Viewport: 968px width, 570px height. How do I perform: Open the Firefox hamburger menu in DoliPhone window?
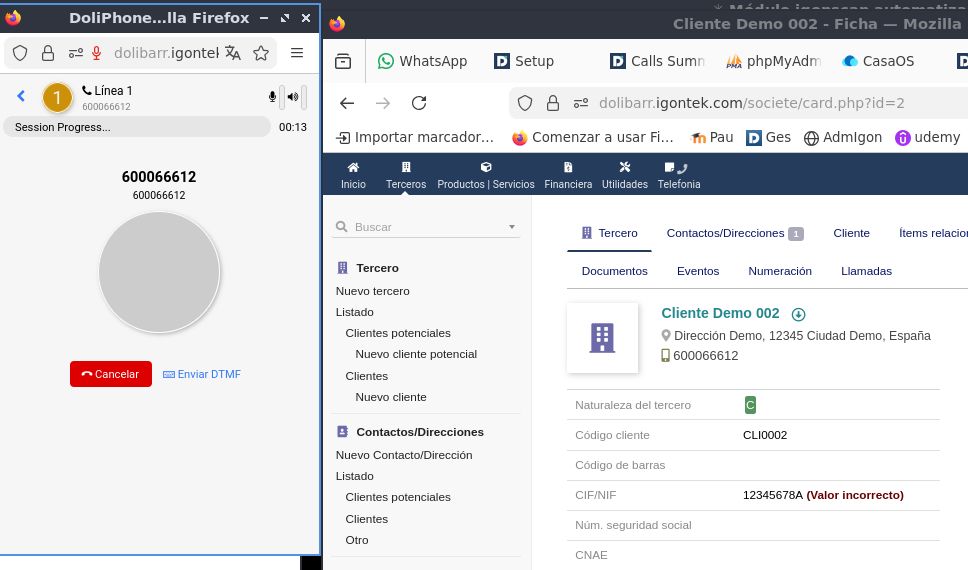click(297, 53)
